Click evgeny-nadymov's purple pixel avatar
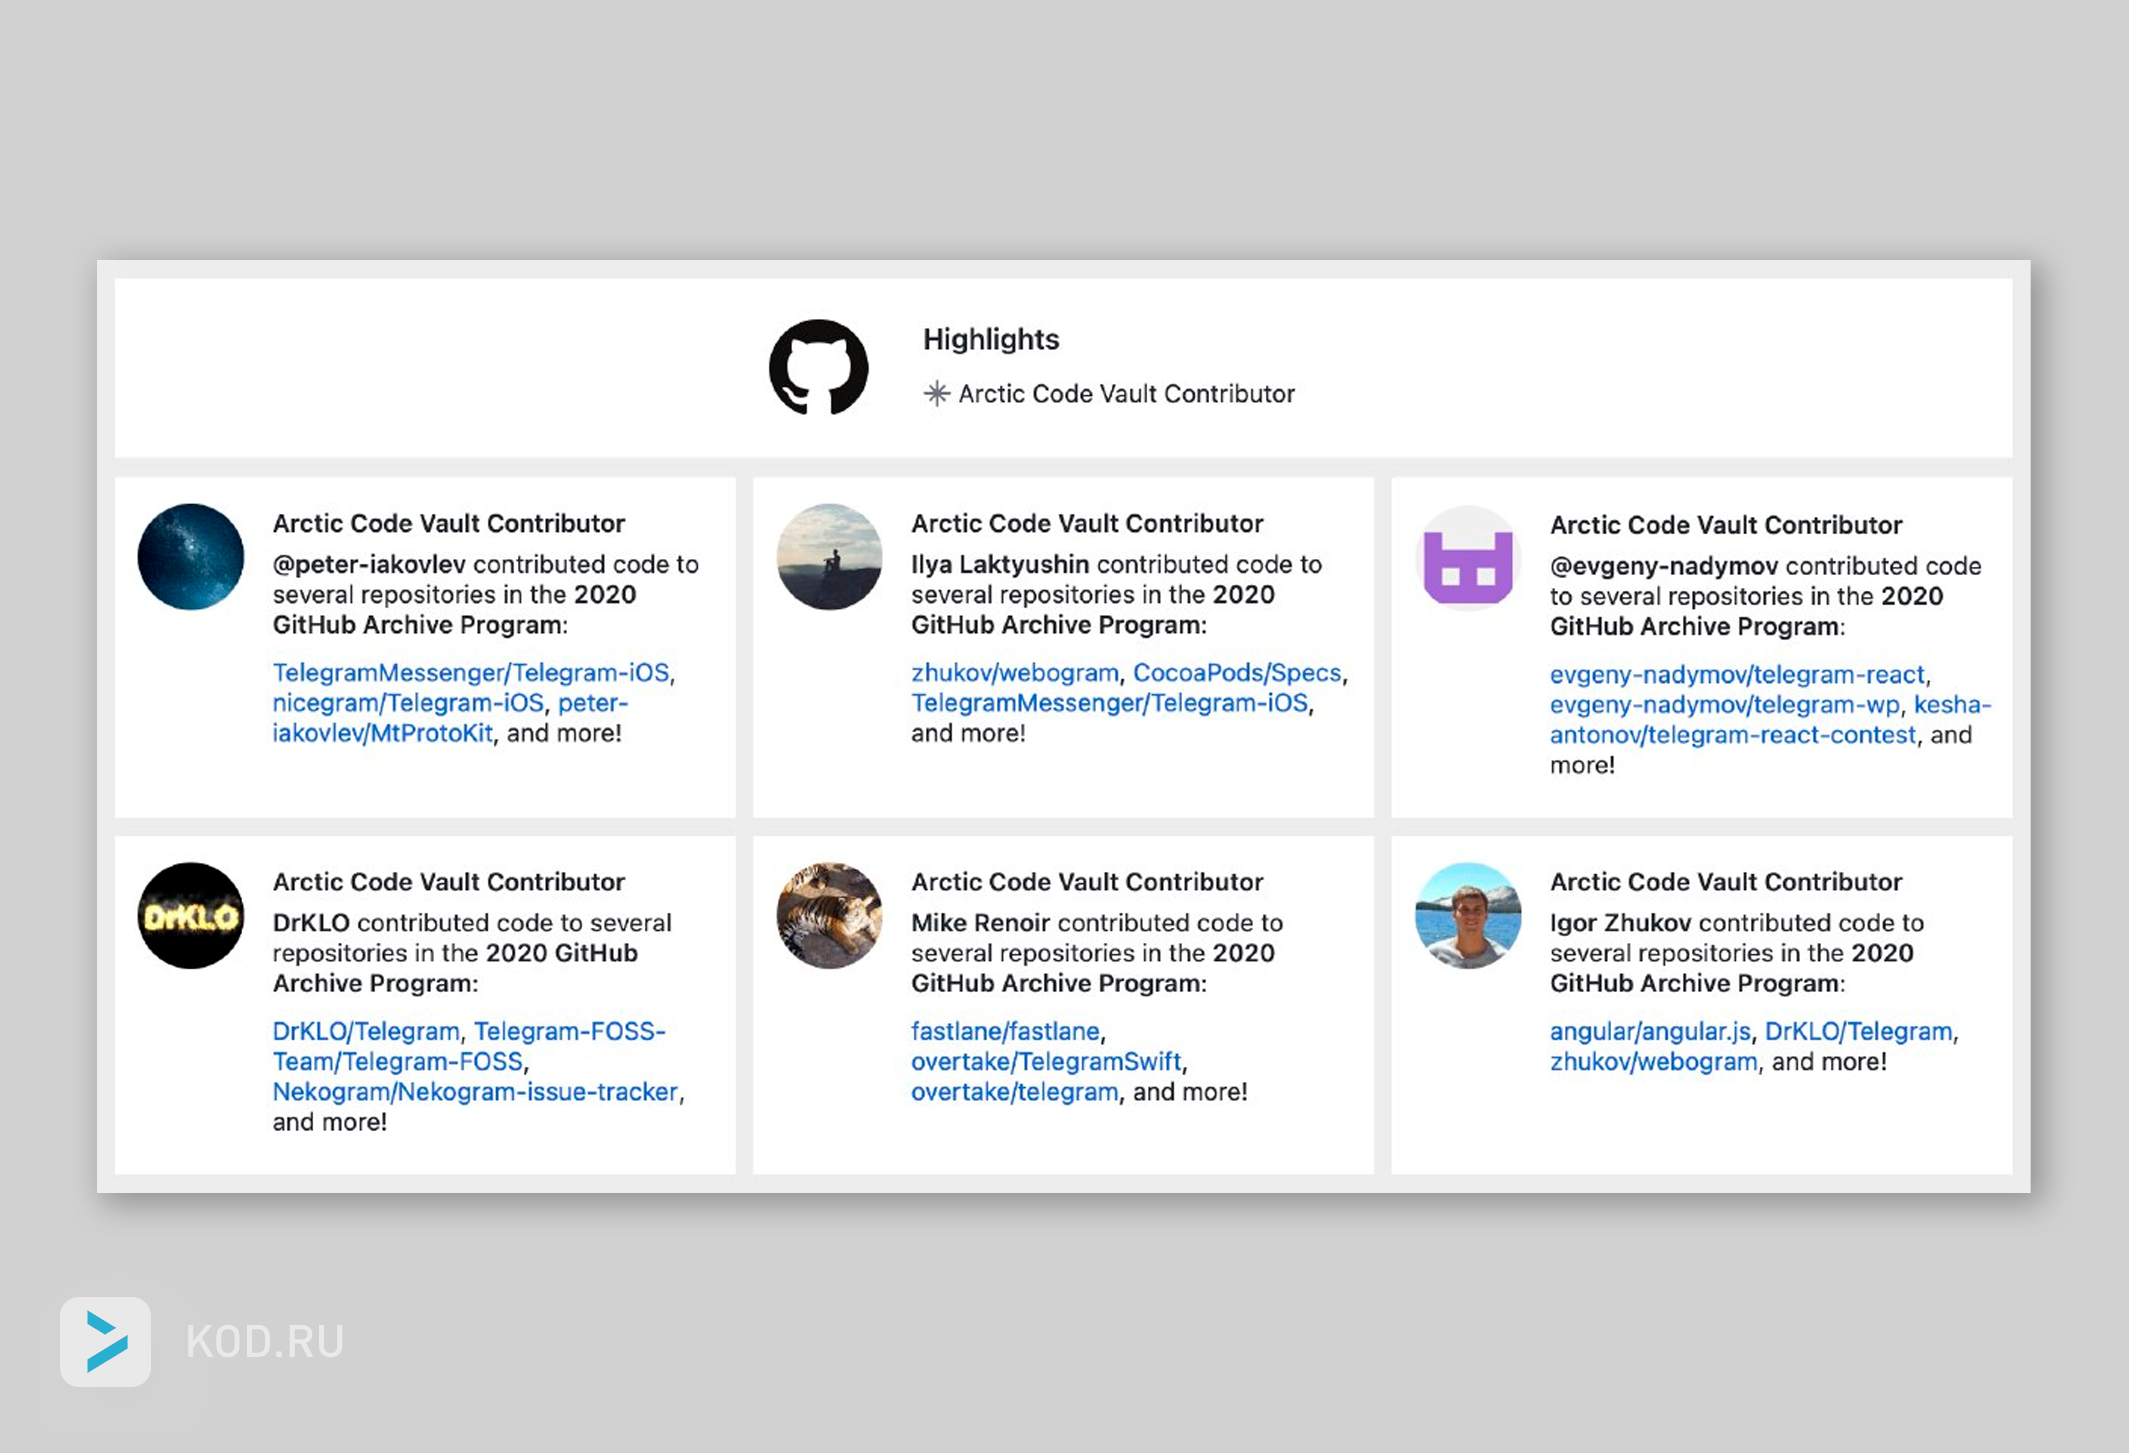This screenshot has width=2129, height=1453. pos(1467,558)
